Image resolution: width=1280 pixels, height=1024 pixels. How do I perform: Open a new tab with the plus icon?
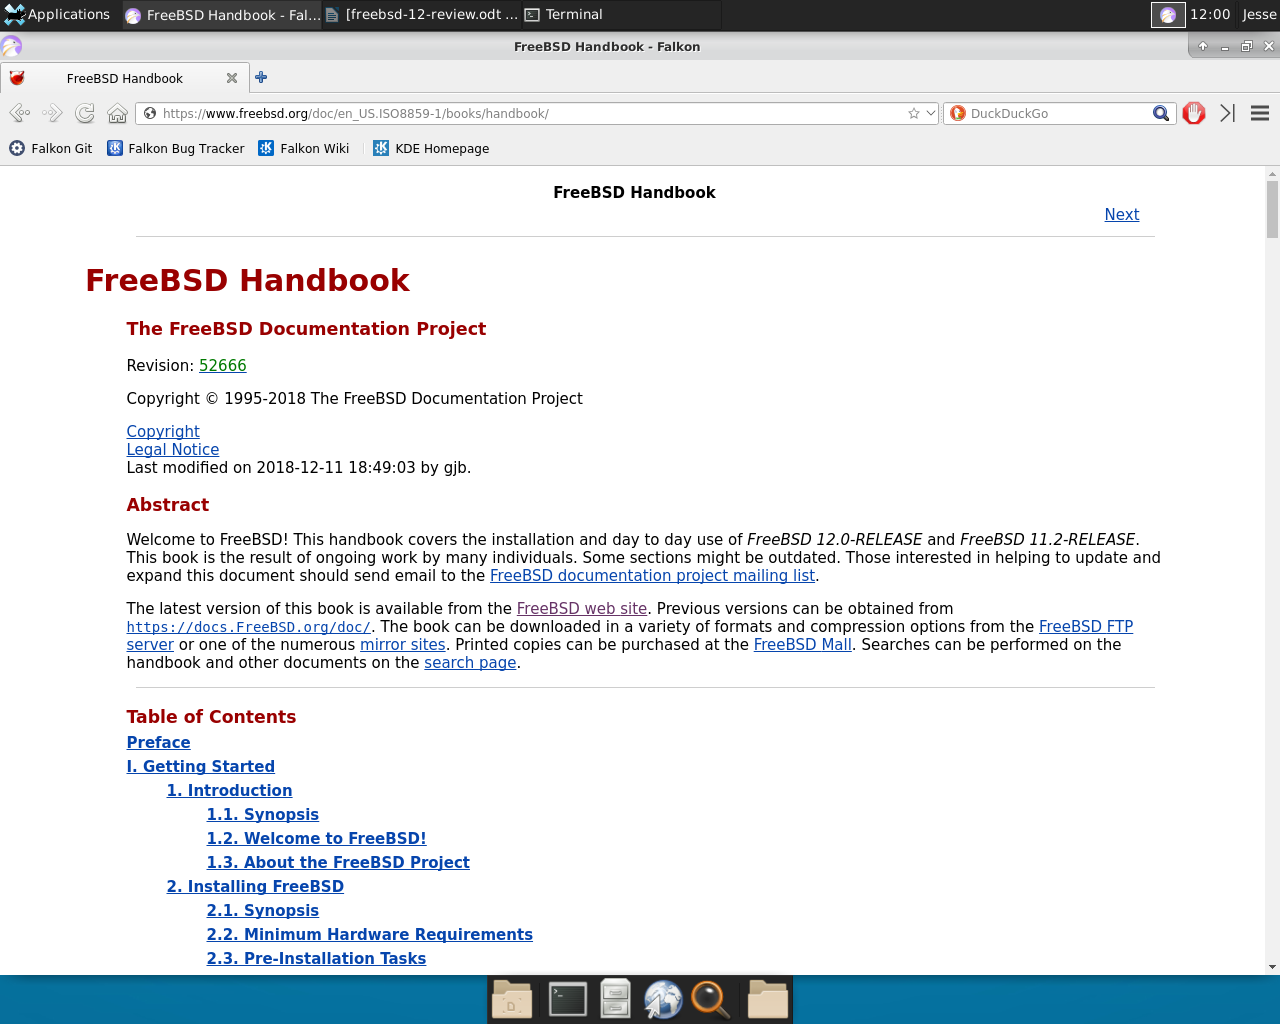[x=261, y=77]
